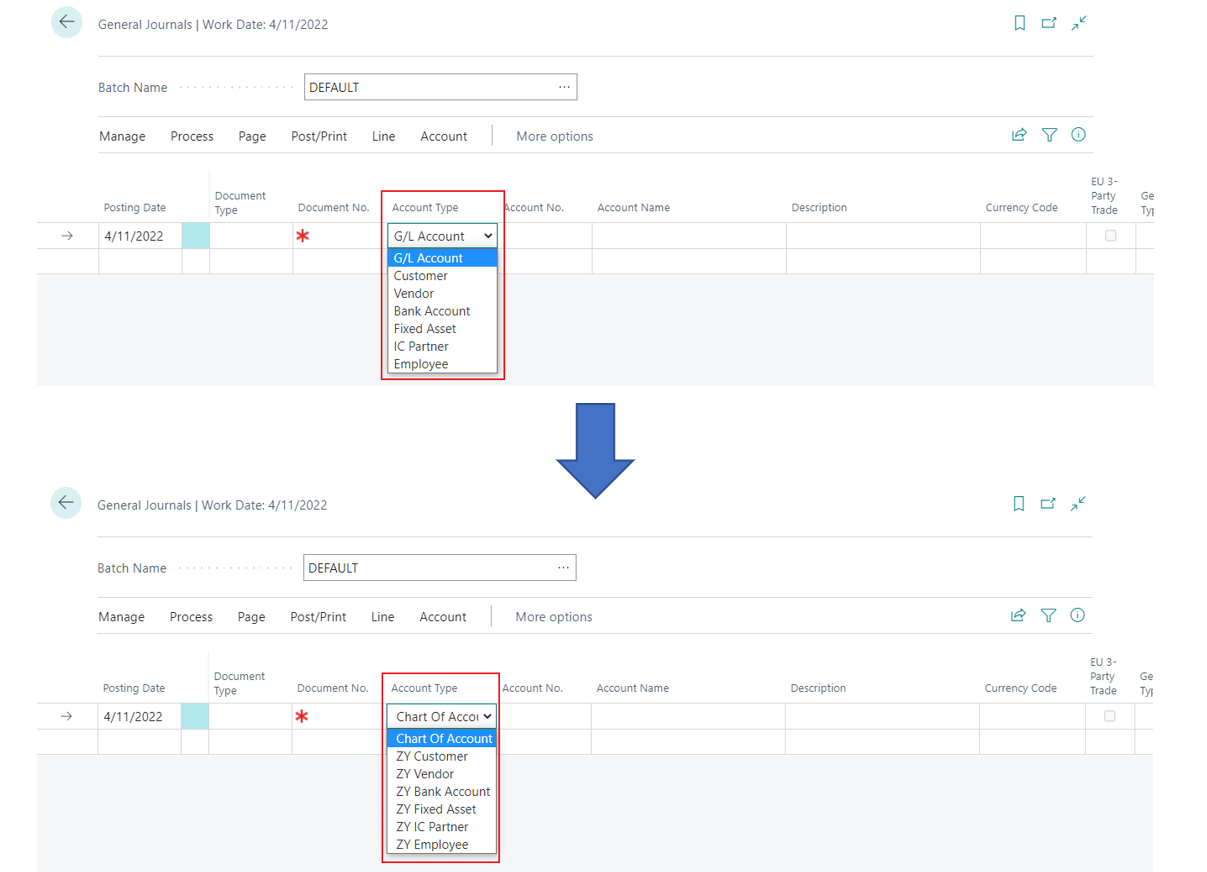Viewport: 1207px width, 872px height.
Task: Choose ZY Employee in the bottom list
Action: 441,844
